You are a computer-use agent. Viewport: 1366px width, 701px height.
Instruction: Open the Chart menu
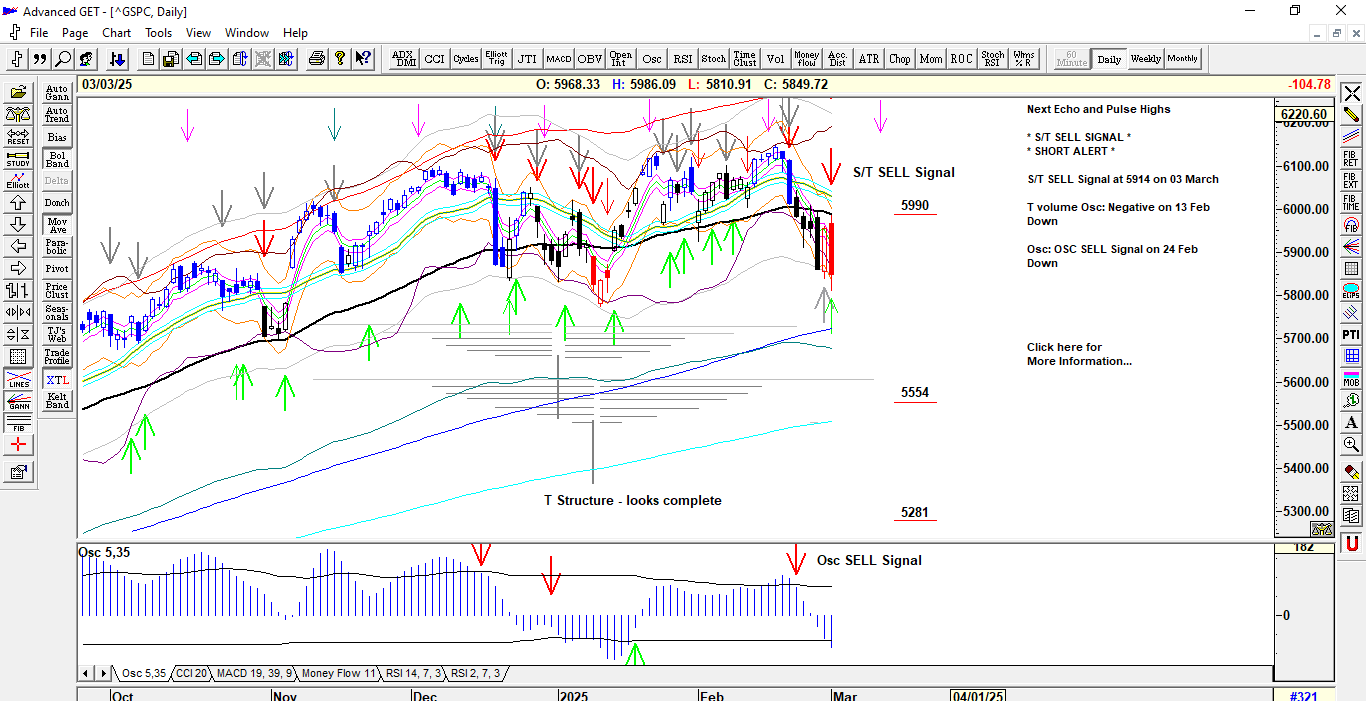116,33
